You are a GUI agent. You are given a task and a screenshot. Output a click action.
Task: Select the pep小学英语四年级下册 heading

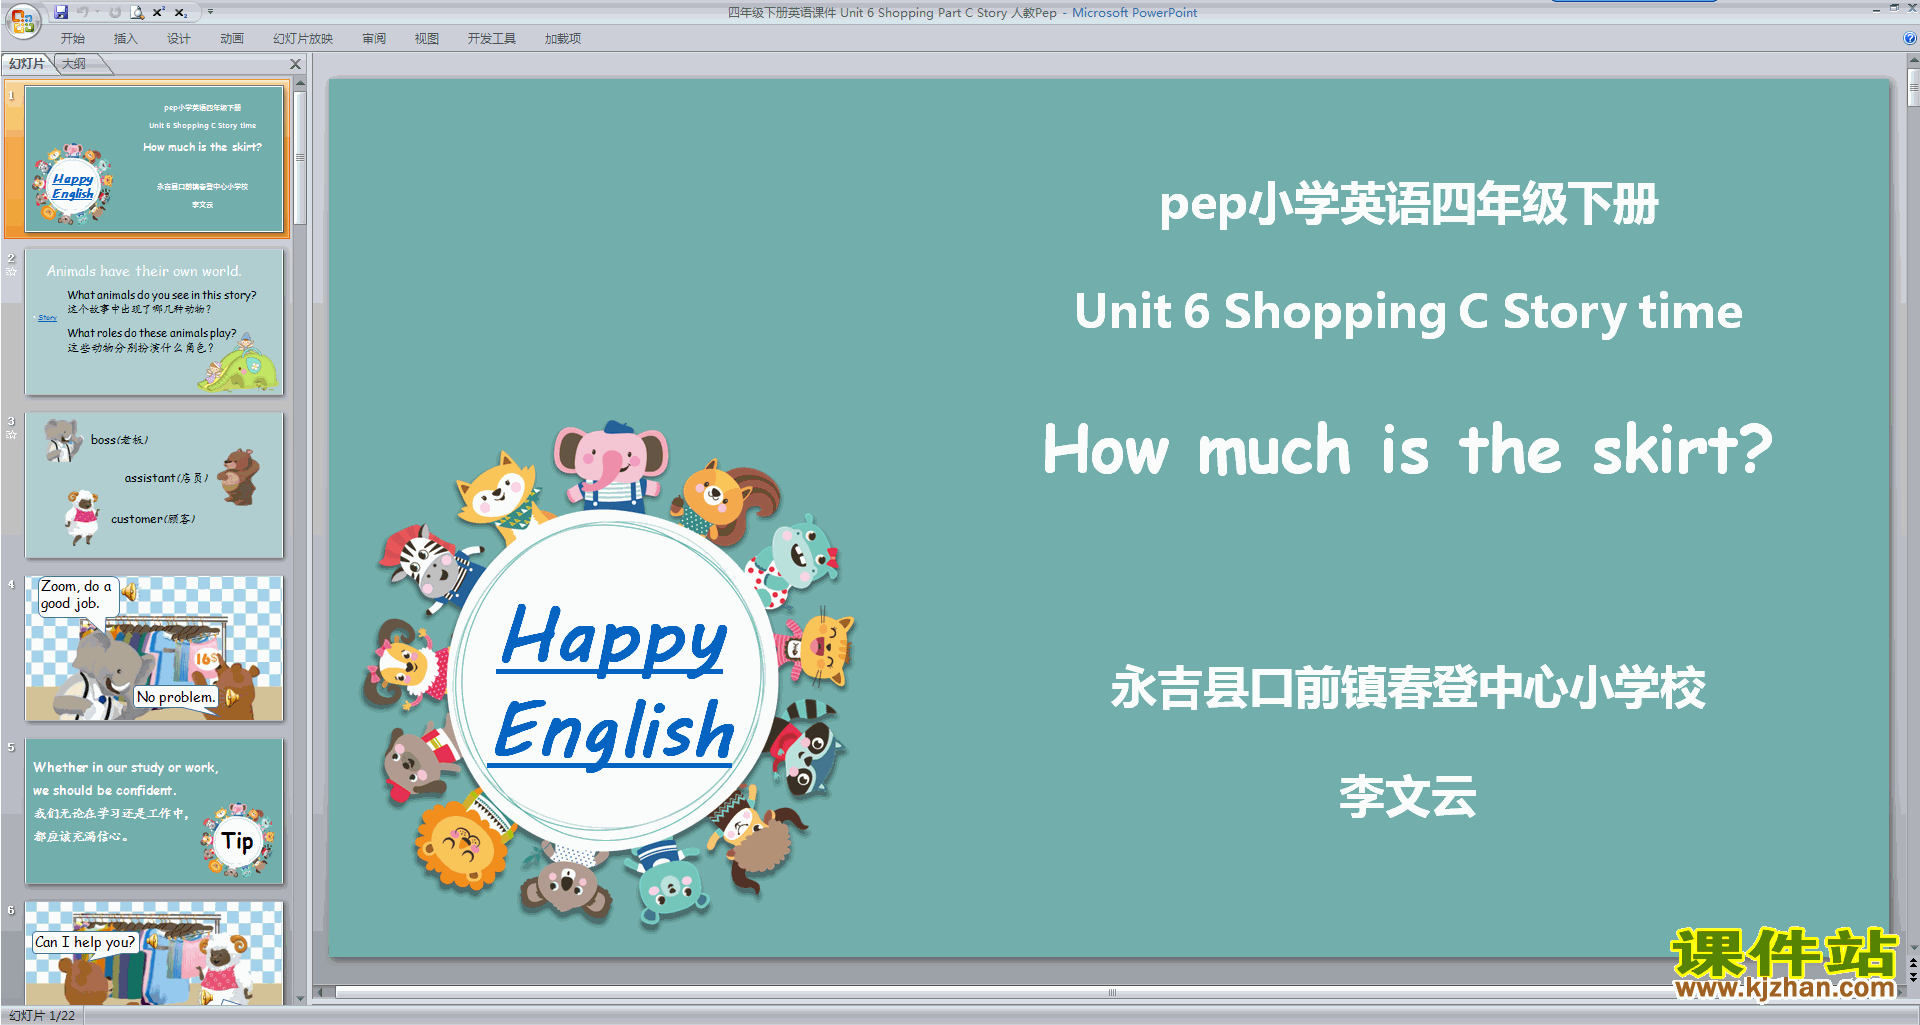pos(1408,205)
